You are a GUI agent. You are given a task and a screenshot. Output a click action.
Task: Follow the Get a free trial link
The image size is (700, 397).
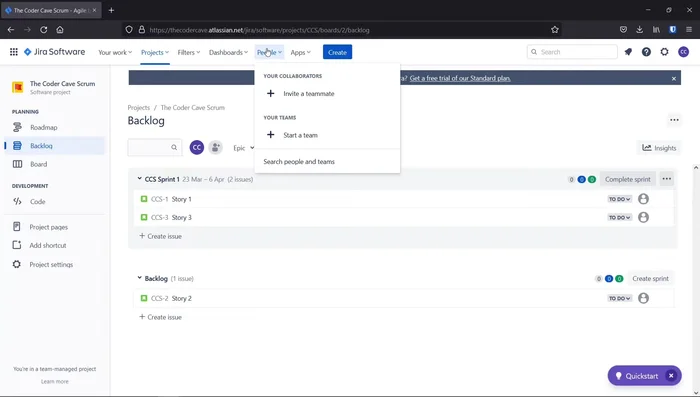(x=460, y=78)
